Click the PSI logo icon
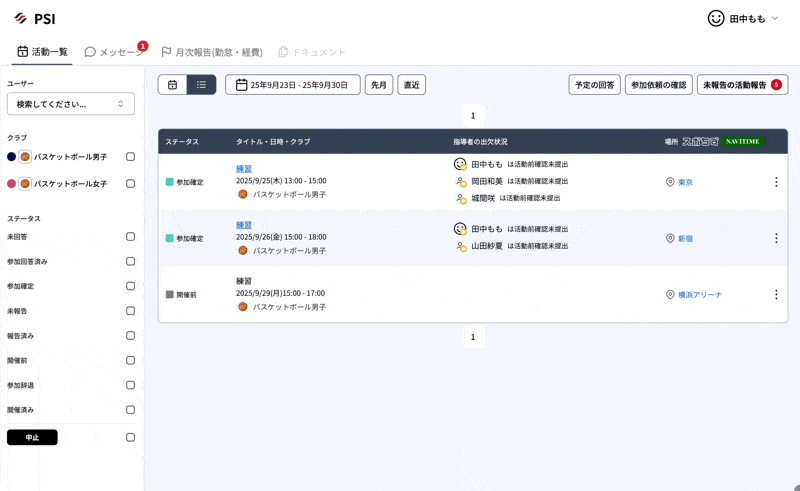 pyautogui.click(x=20, y=18)
